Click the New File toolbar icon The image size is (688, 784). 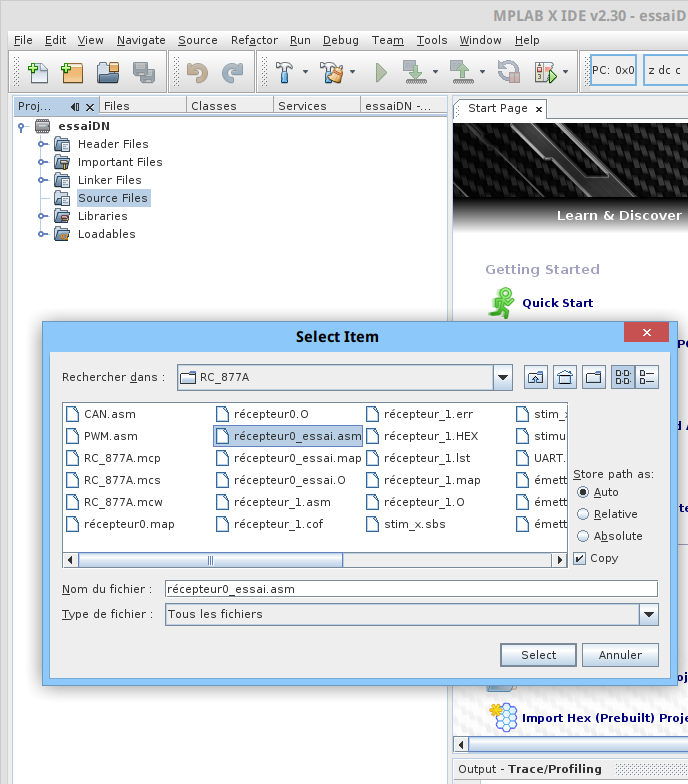point(38,72)
